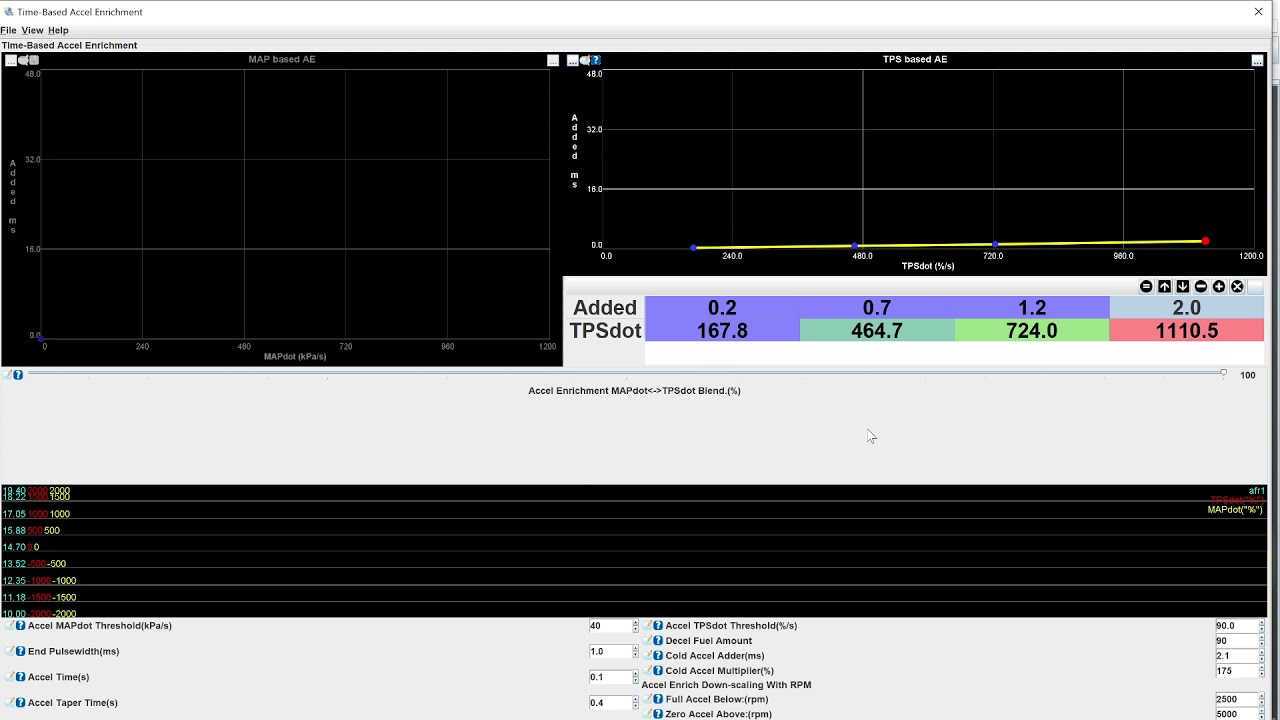Screen dimensions: 1280x720
Task: Click stepper arrows for Accel MAPdot Threshold
Action: tap(635, 626)
